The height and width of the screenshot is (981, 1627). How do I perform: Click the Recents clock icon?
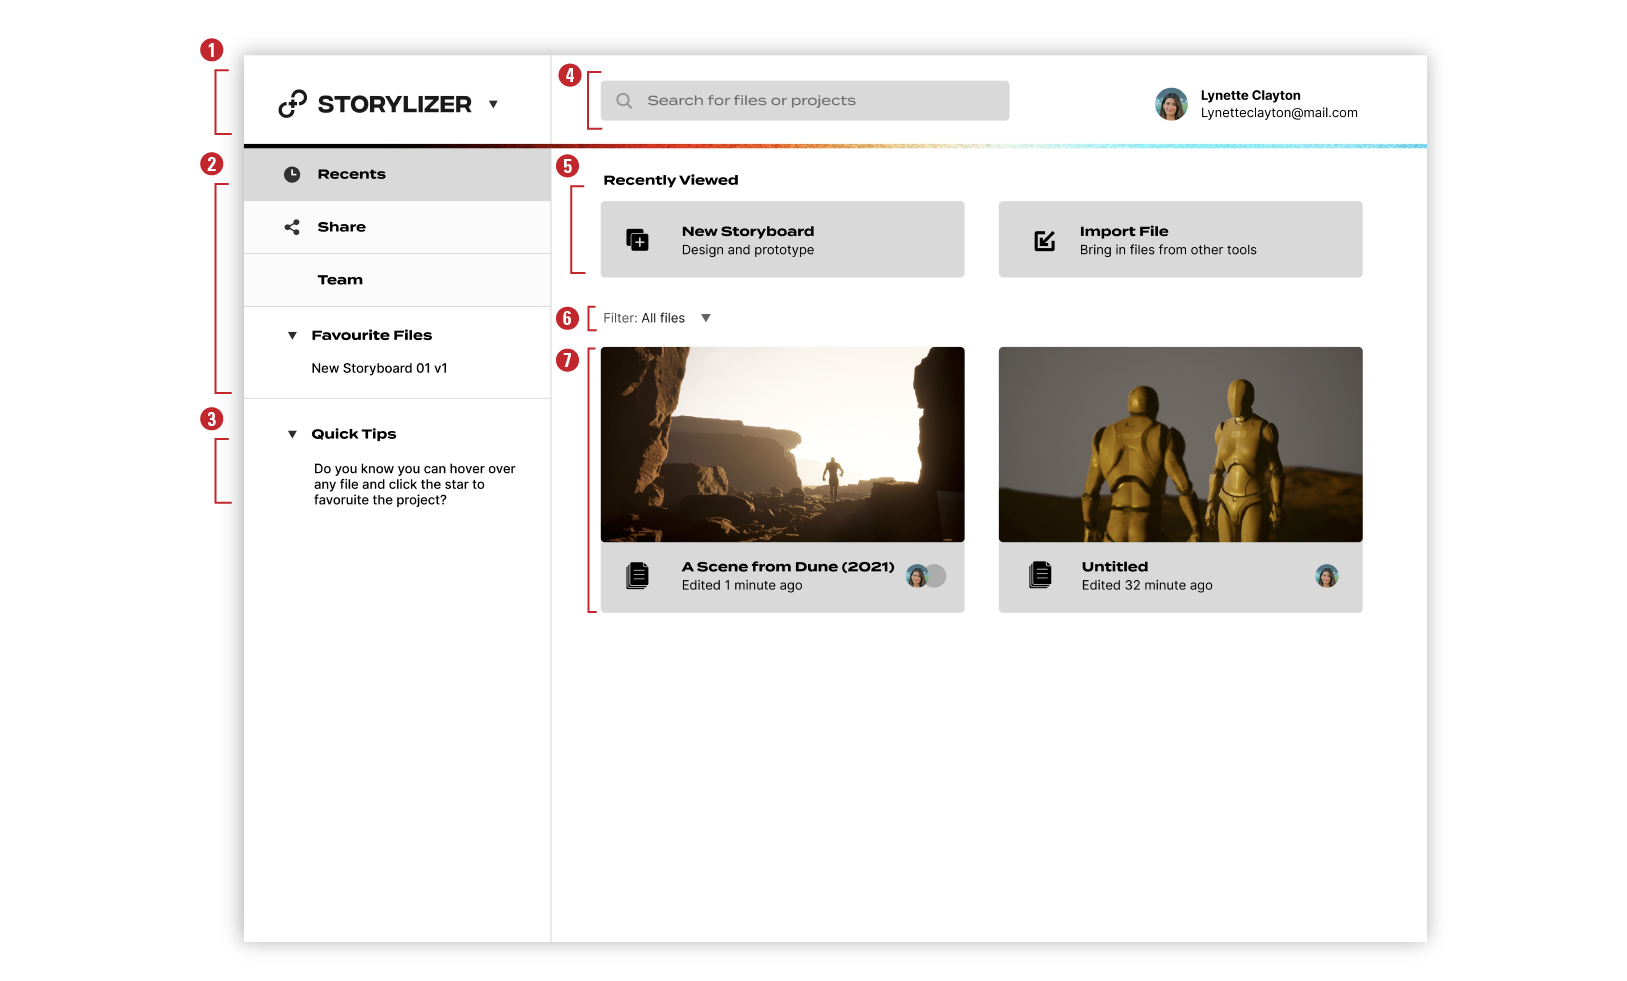click(292, 174)
